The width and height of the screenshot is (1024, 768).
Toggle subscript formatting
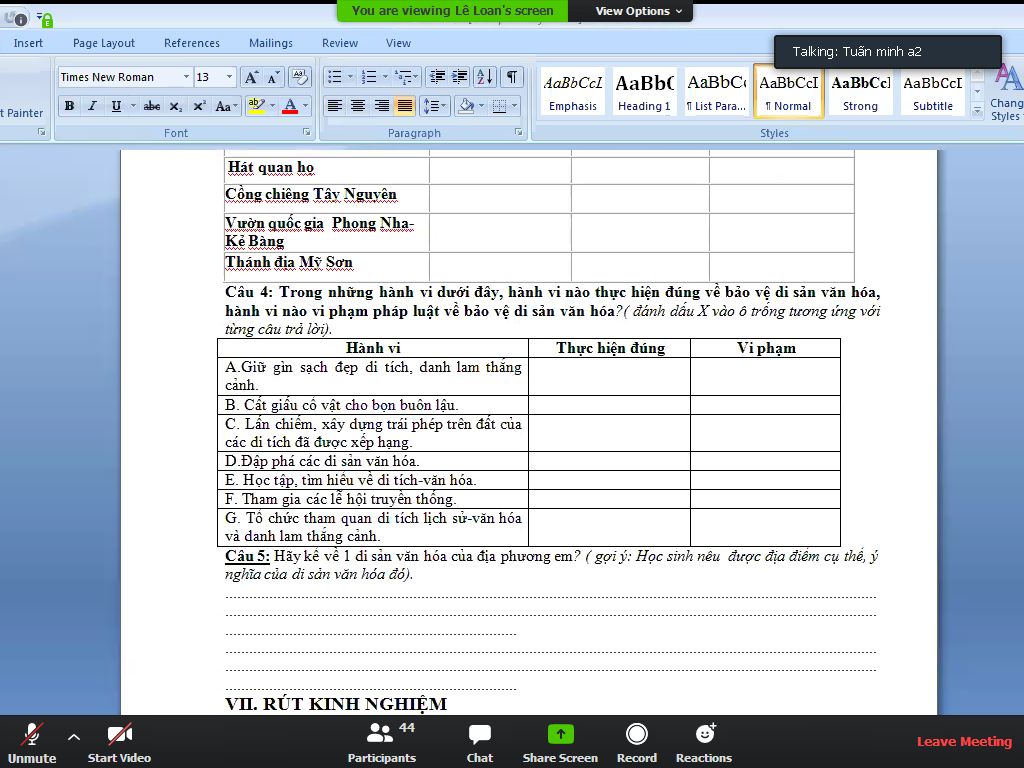(x=175, y=106)
